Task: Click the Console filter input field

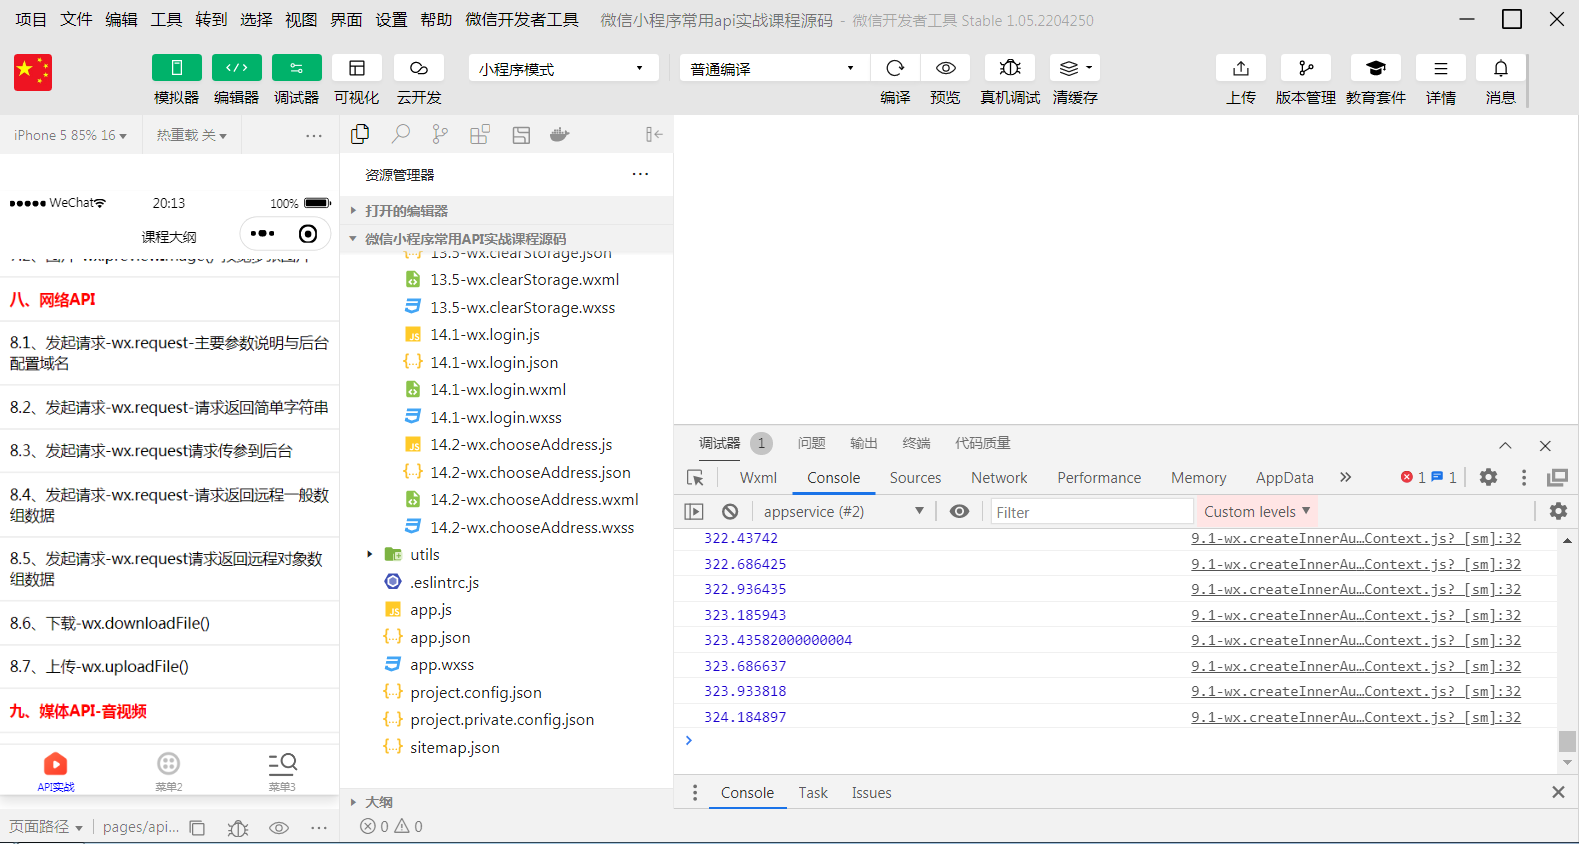Action: pos(1092,512)
